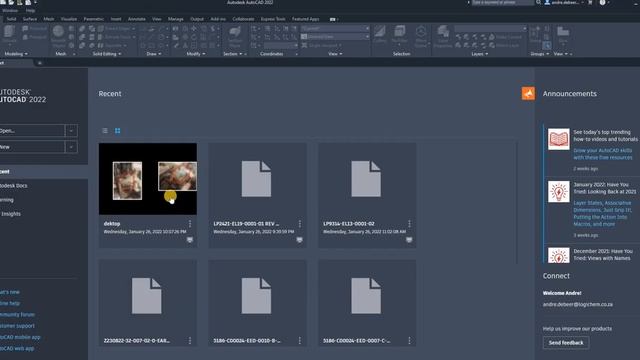Open the Help menu
The height and width of the screenshot is (360, 640).
[30, 11]
